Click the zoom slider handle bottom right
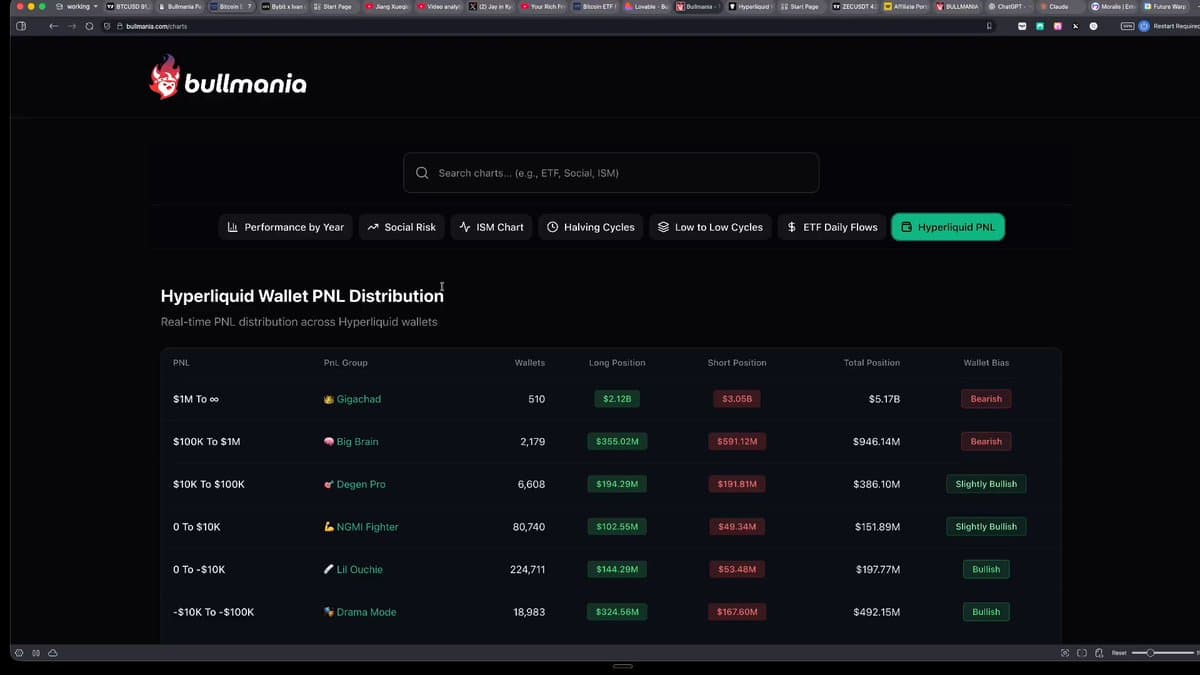Screen dimensions: 1200x675 tap(1150, 652)
